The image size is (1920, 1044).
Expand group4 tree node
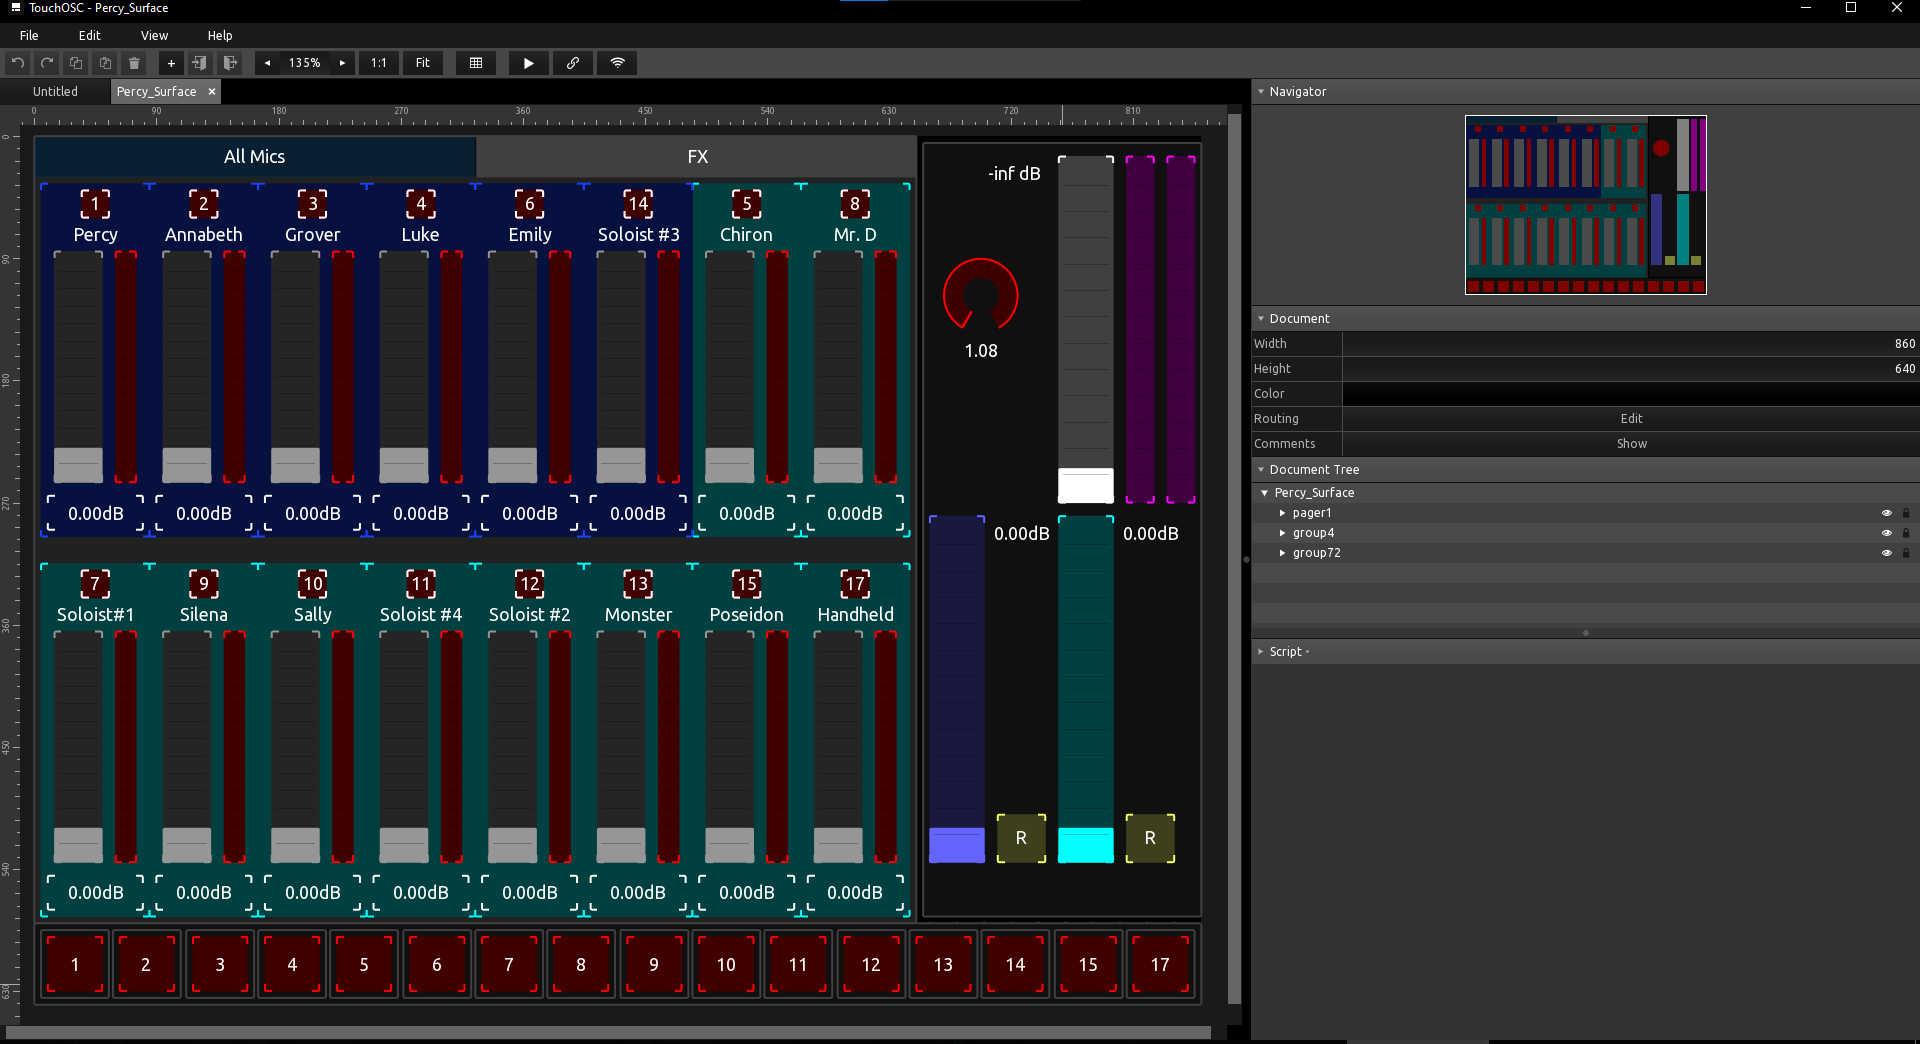click(x=1283, y=533)
